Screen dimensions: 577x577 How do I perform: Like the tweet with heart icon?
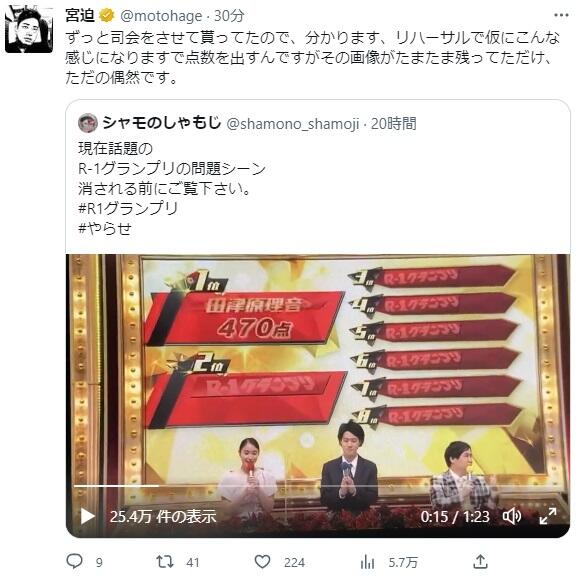(262, 562)
